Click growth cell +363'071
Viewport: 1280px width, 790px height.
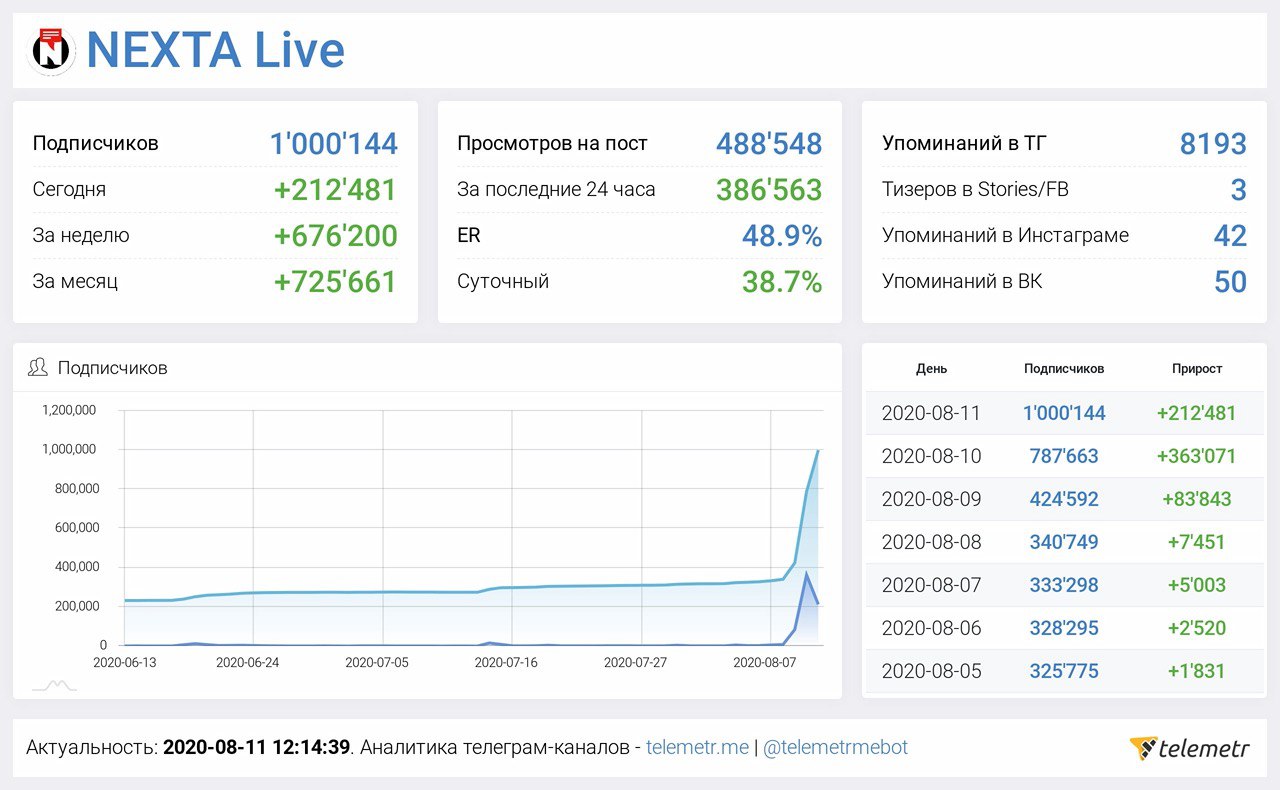1196,456
